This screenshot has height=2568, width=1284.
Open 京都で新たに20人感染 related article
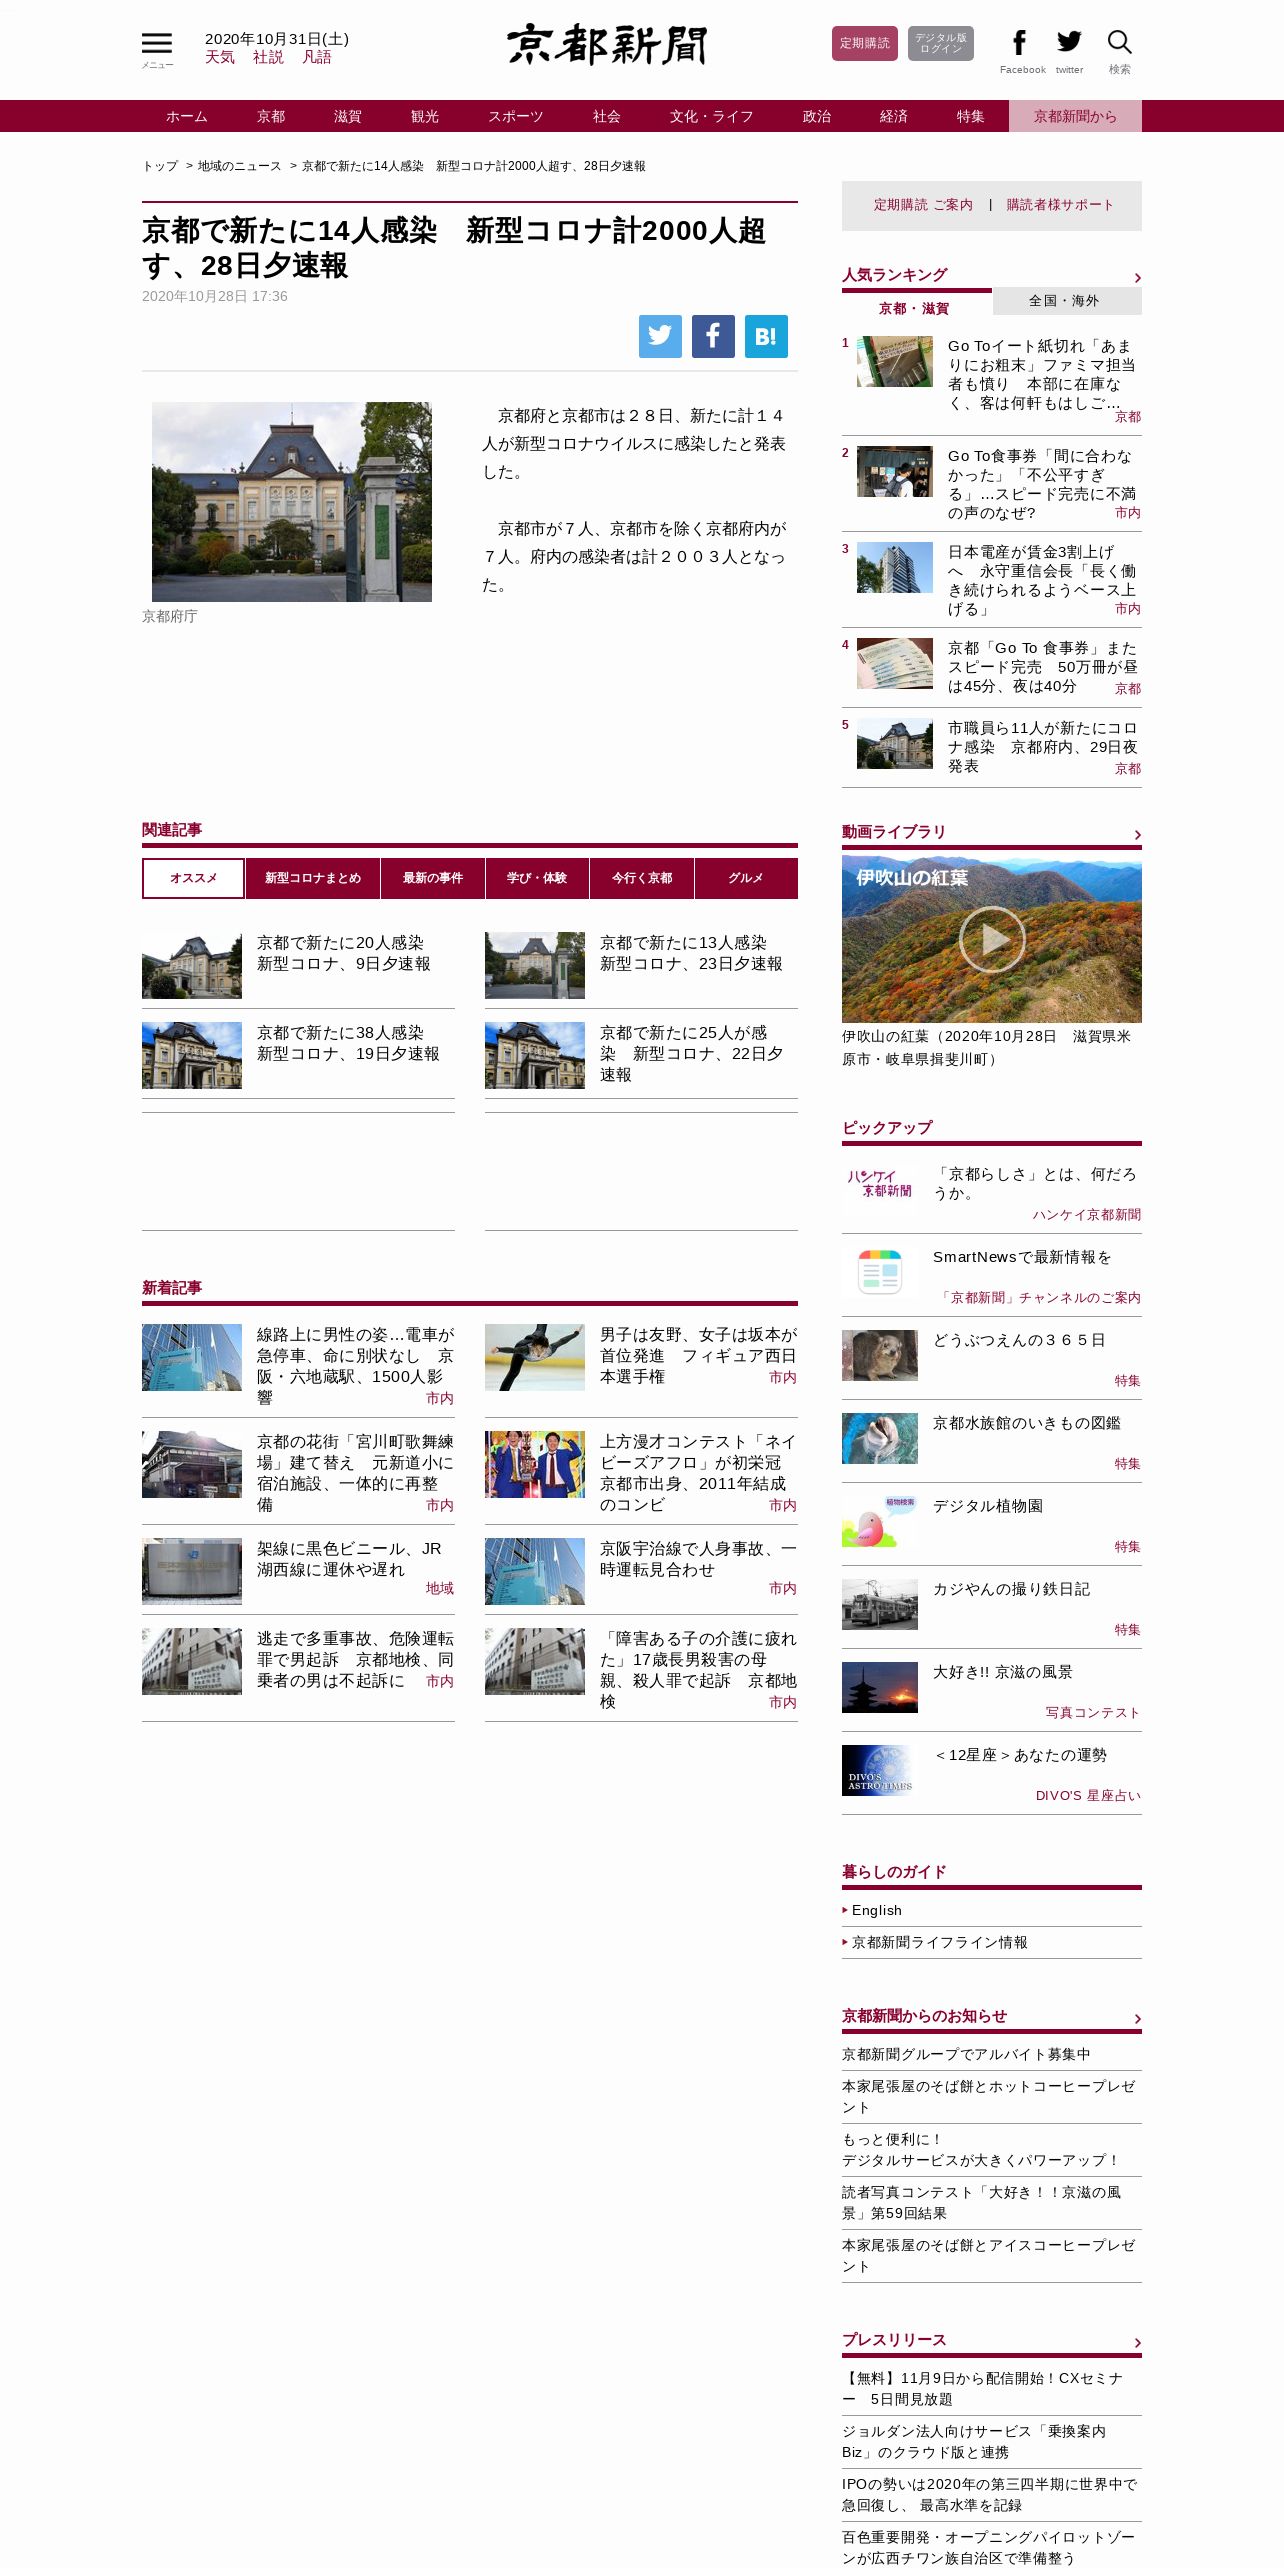[344, 953]
